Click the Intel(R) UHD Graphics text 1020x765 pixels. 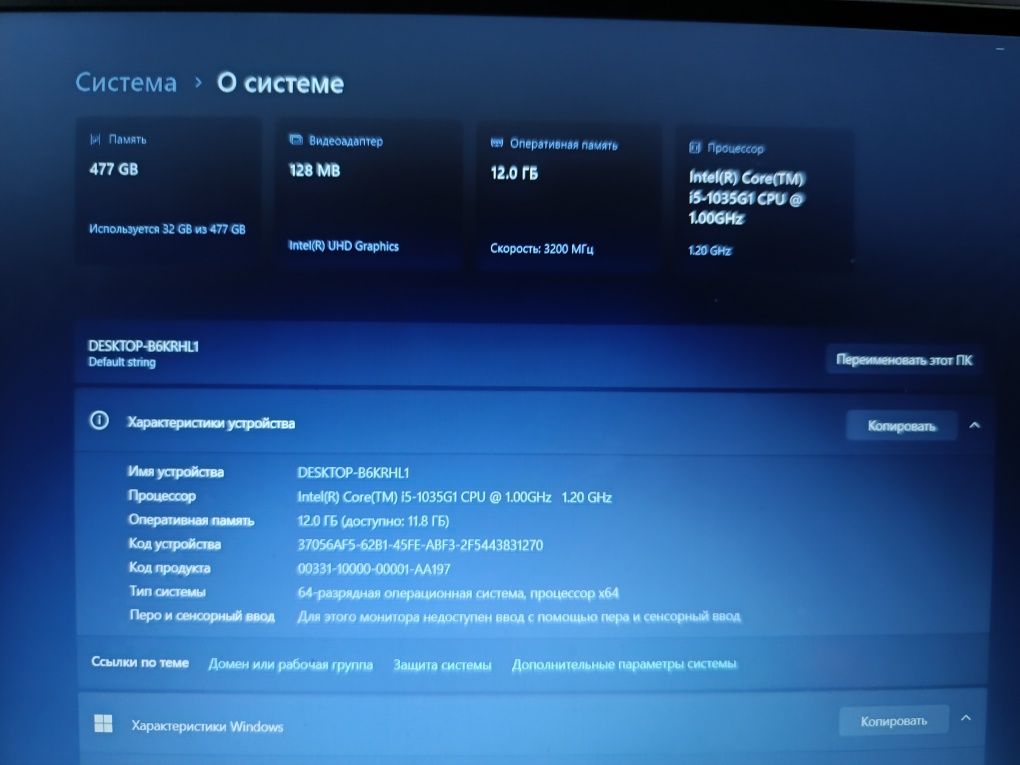tap(343, 246)
